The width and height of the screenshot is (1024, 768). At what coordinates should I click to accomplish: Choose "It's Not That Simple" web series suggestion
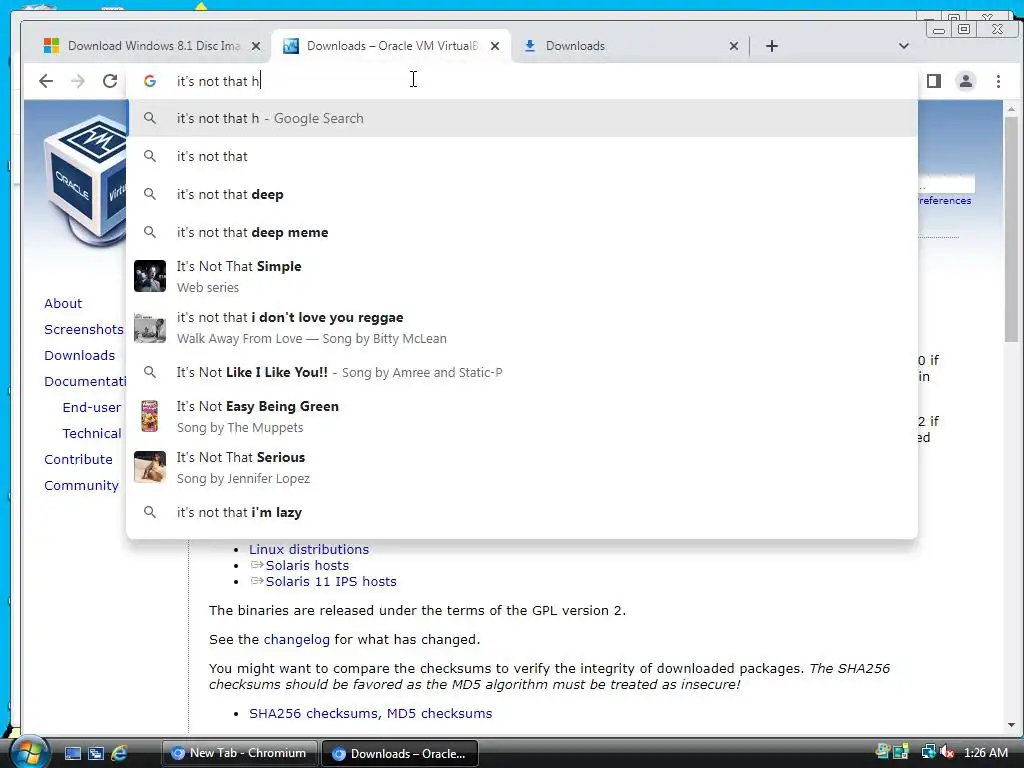(522, 276)
